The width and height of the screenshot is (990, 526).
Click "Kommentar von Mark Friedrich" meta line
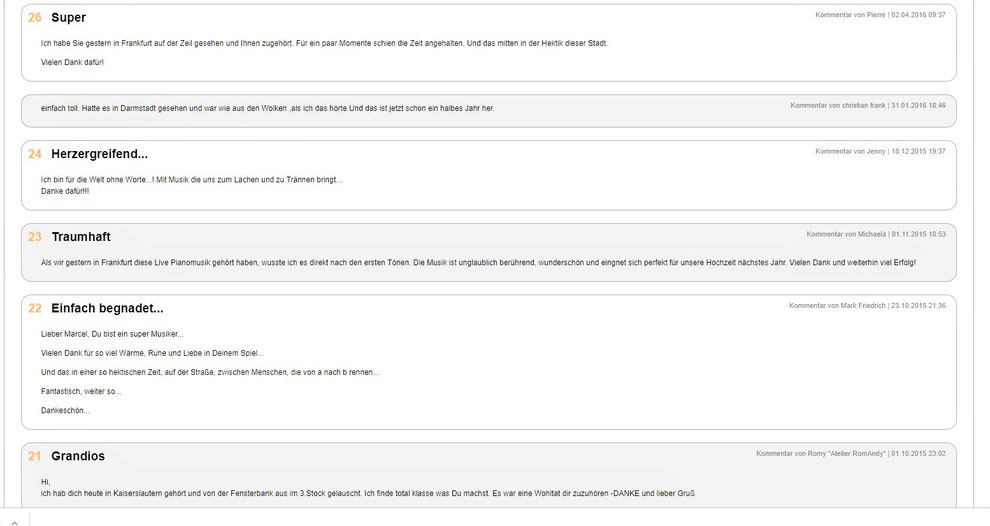point(868,305)
